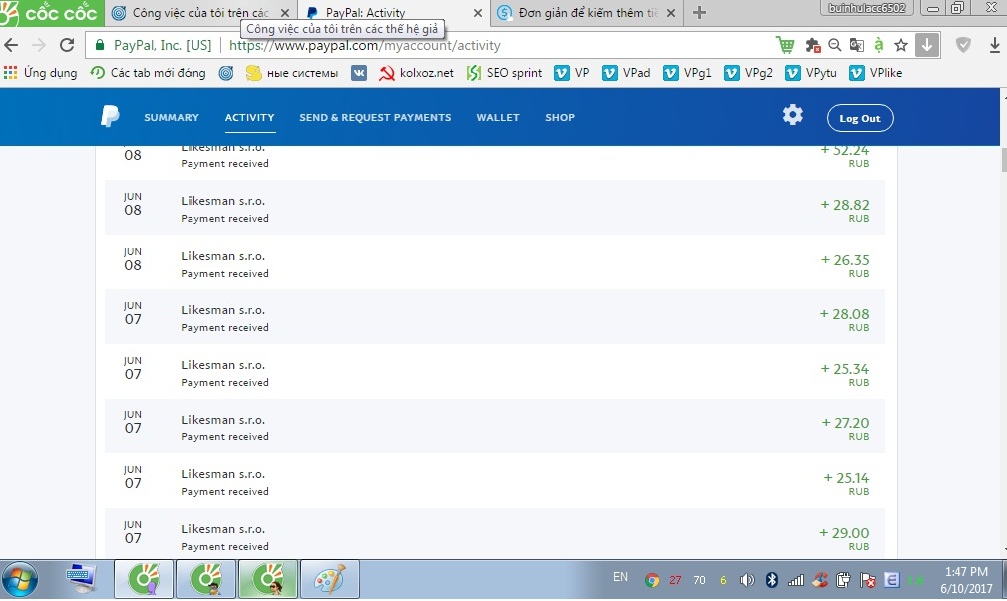Open the Jun 07 payment of + 25.34 RUB

click(495, 371)
